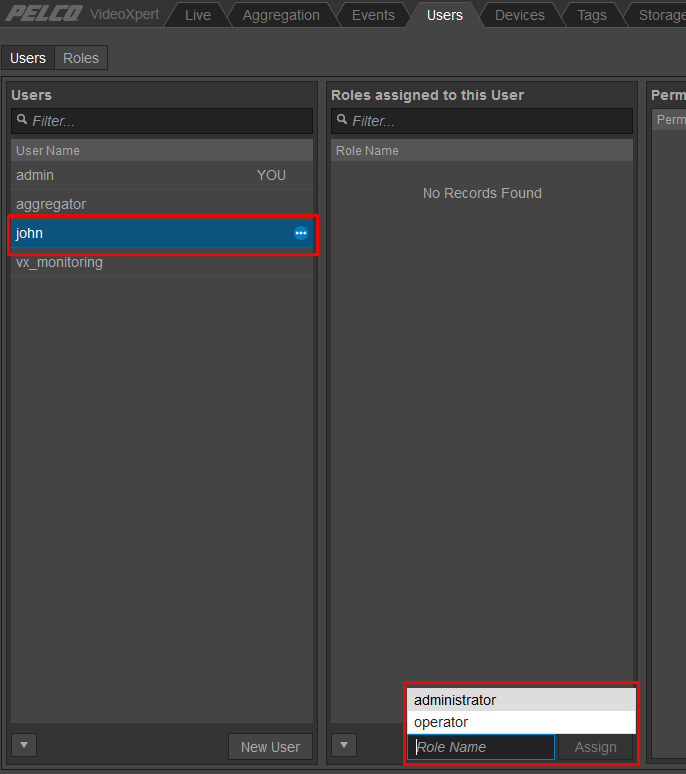Switch to the Live tab
This screenshot has height=774, width=686.
[x=197, y=15]
